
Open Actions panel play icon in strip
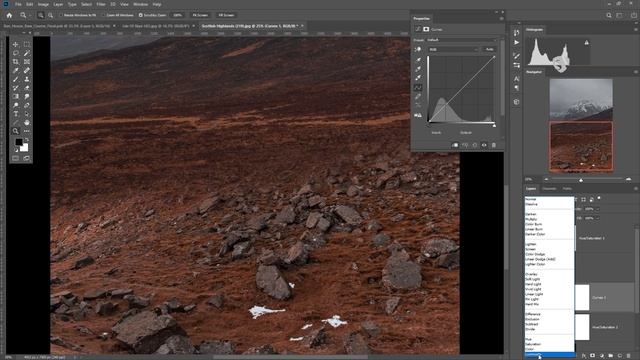[516, 42]
